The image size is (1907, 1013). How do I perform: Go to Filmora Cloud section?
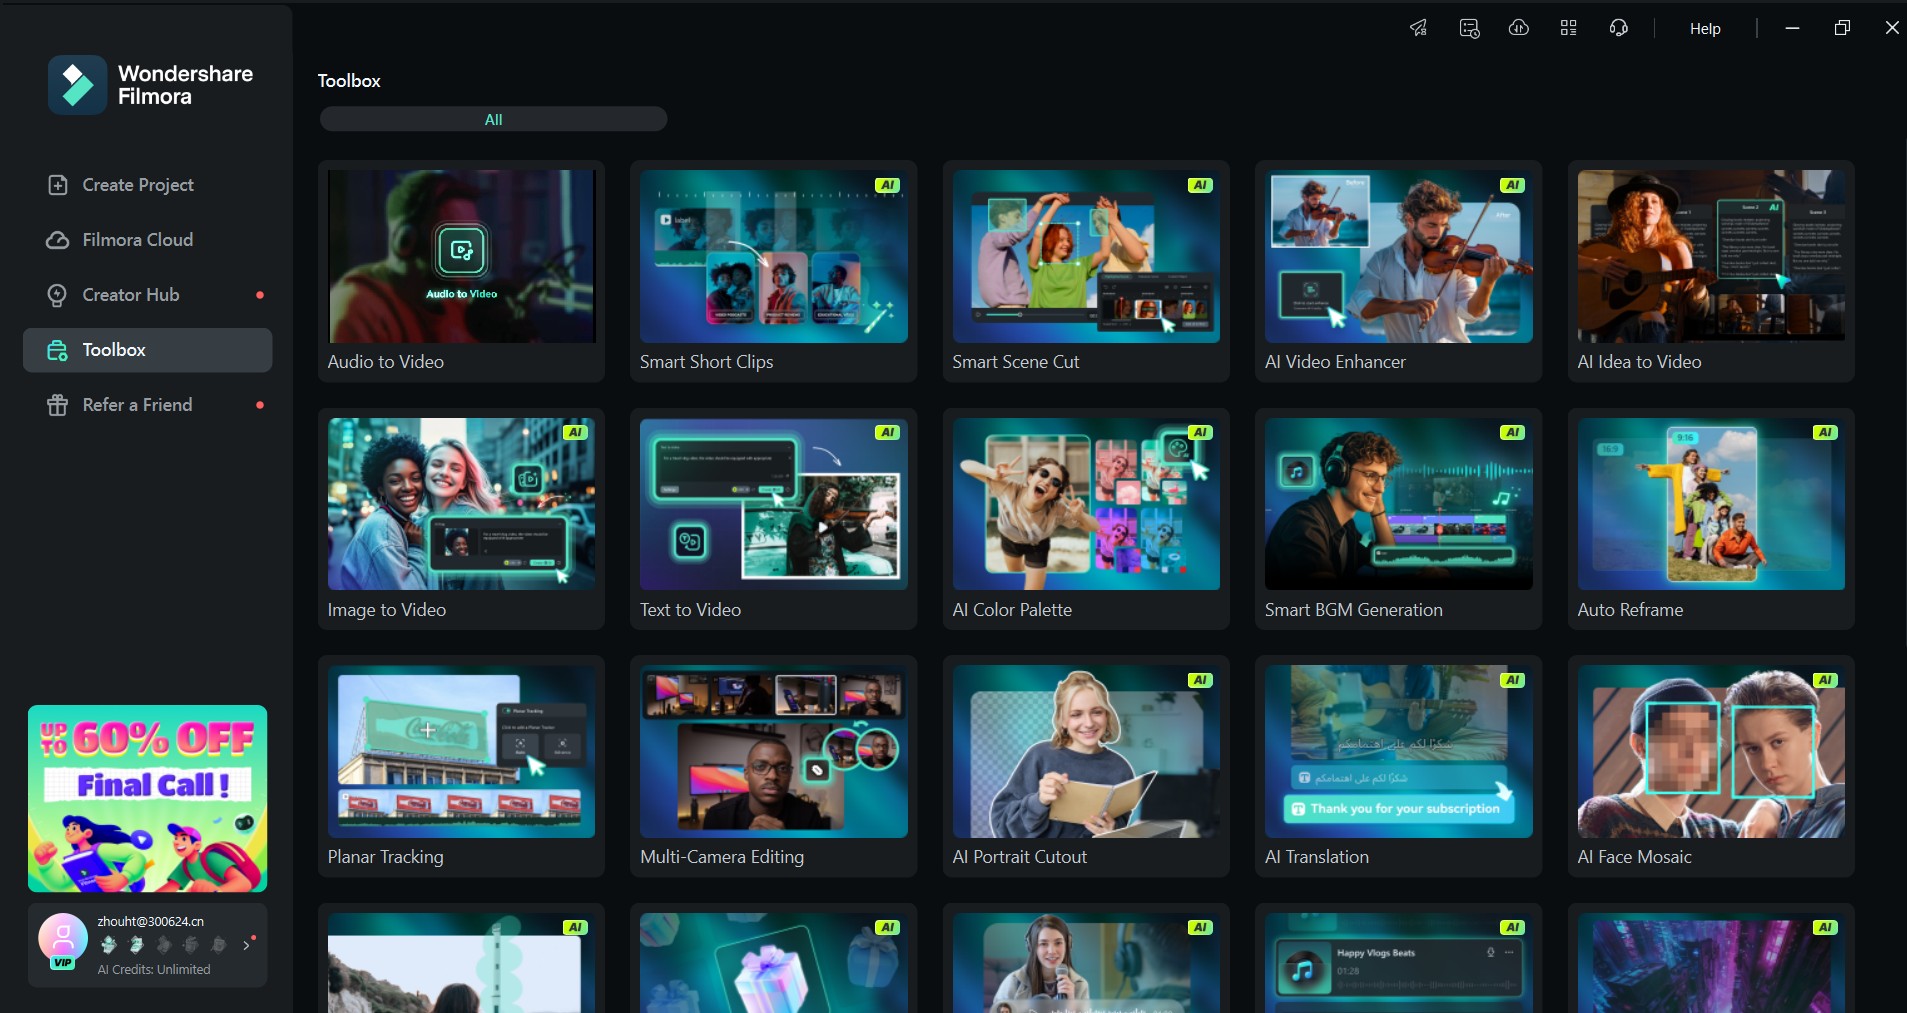tap(147, 240)
